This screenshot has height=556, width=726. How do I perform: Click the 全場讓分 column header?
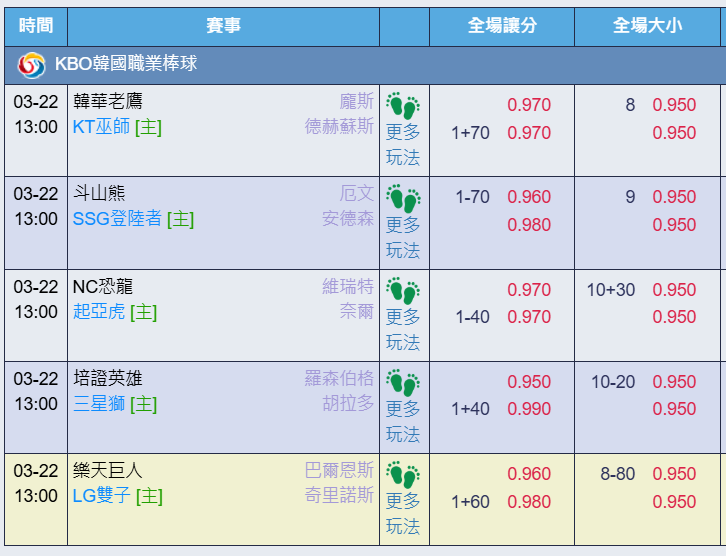tap(502, 26)
